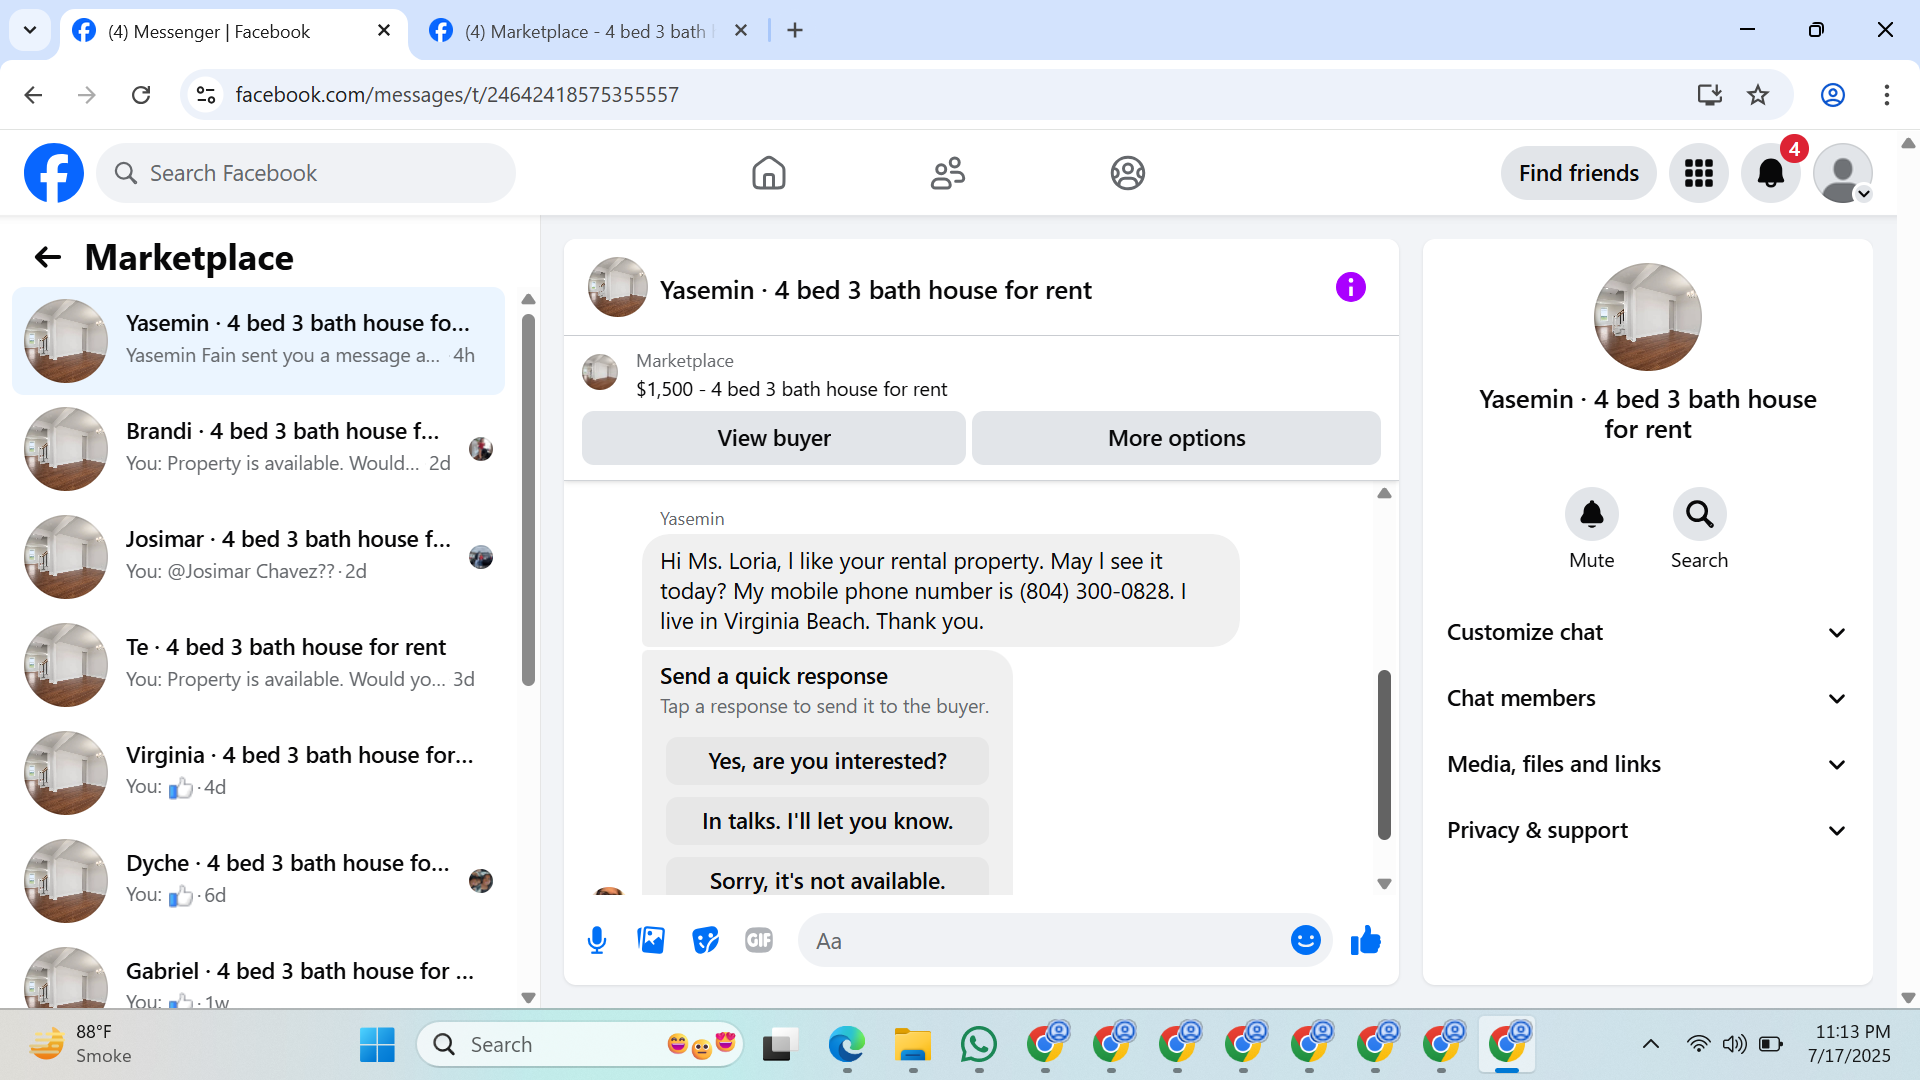Navigate back in the browser

click(x=33, y=95)
